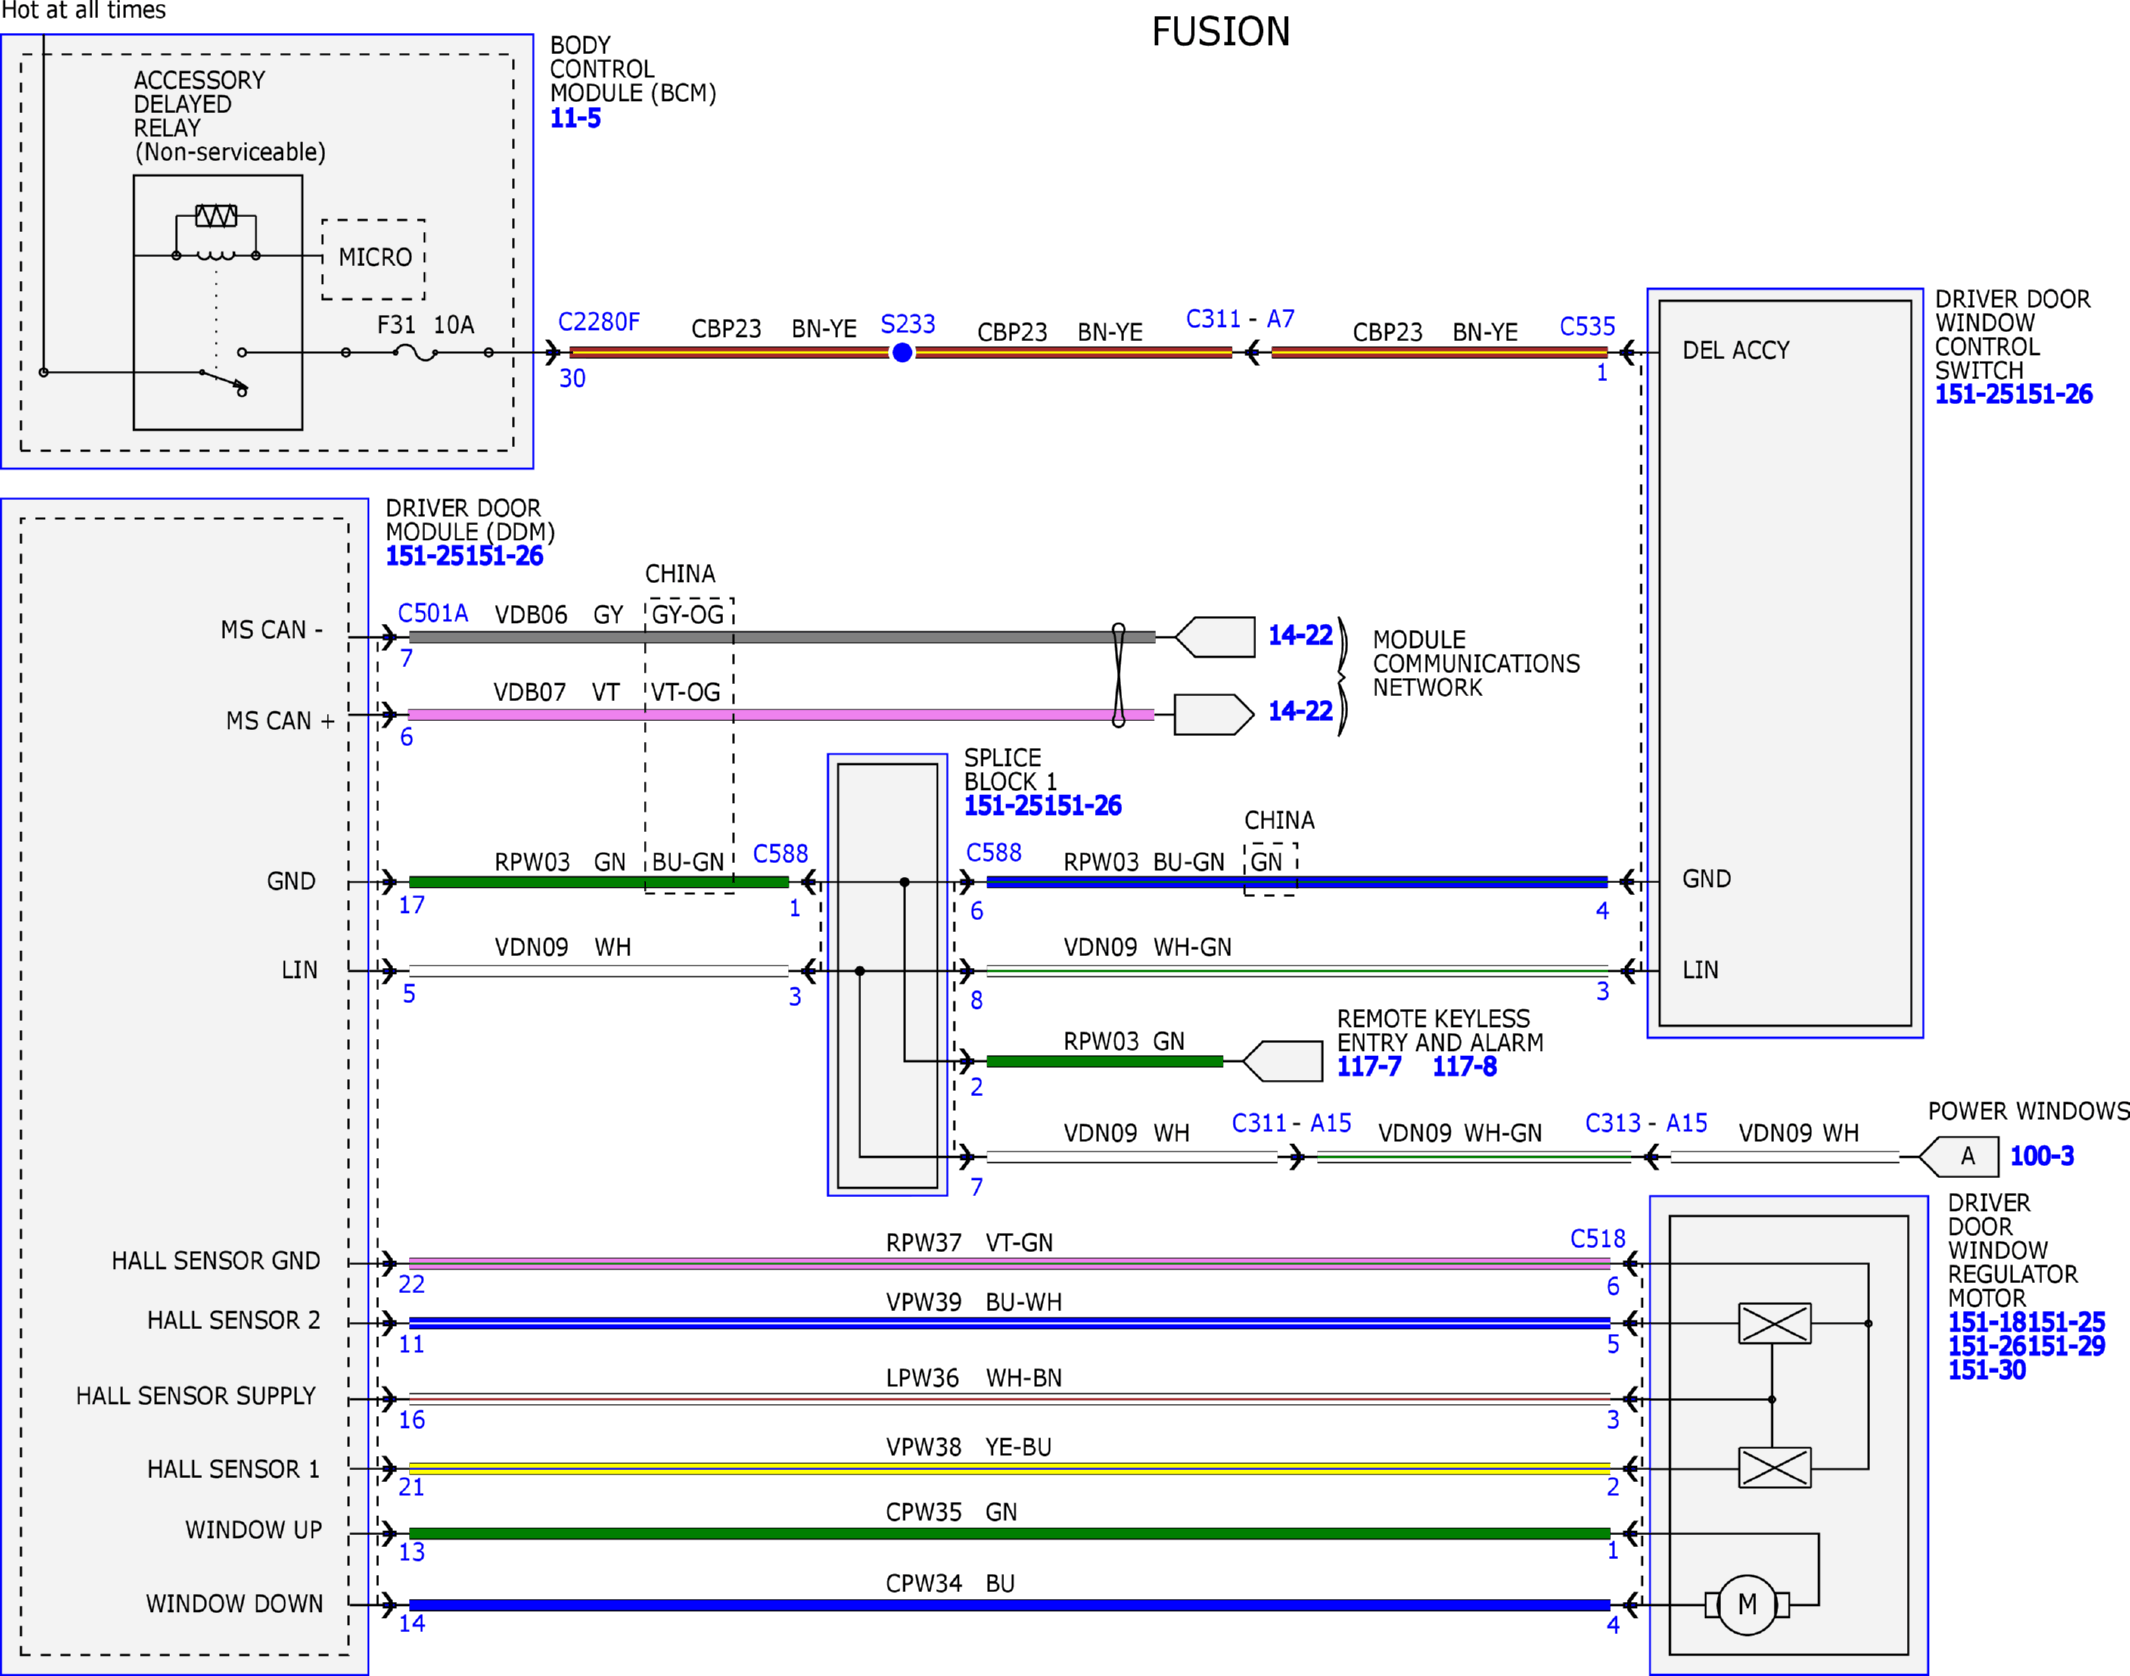Click the WINDOW UP pin label

tap(254, 1530)
